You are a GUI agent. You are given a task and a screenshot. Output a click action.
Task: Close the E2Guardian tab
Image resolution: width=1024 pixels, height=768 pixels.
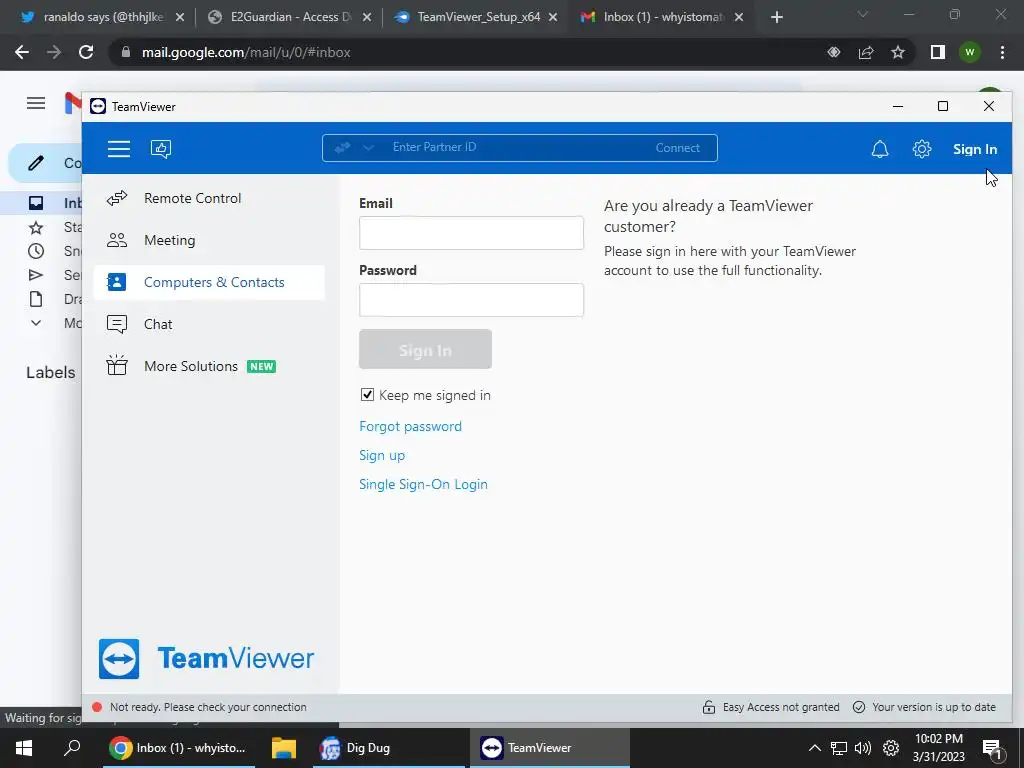(367, 17)
